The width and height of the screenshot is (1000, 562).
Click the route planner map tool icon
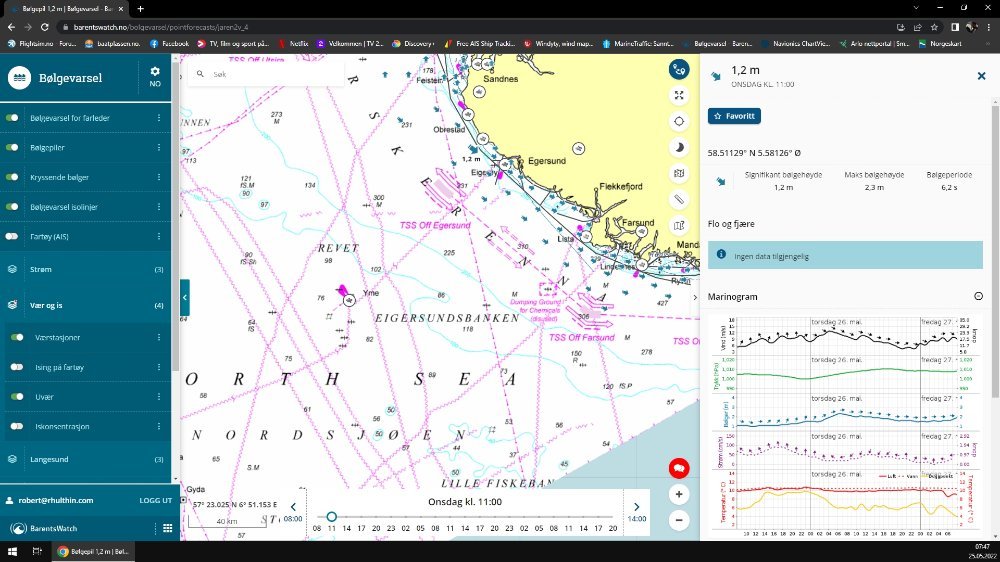[x=679, y=70]
